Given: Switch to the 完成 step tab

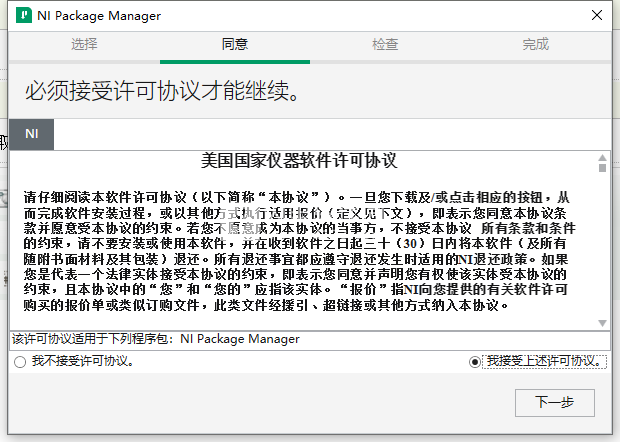Looking at the screenshot, I should [x=536, y=44].
